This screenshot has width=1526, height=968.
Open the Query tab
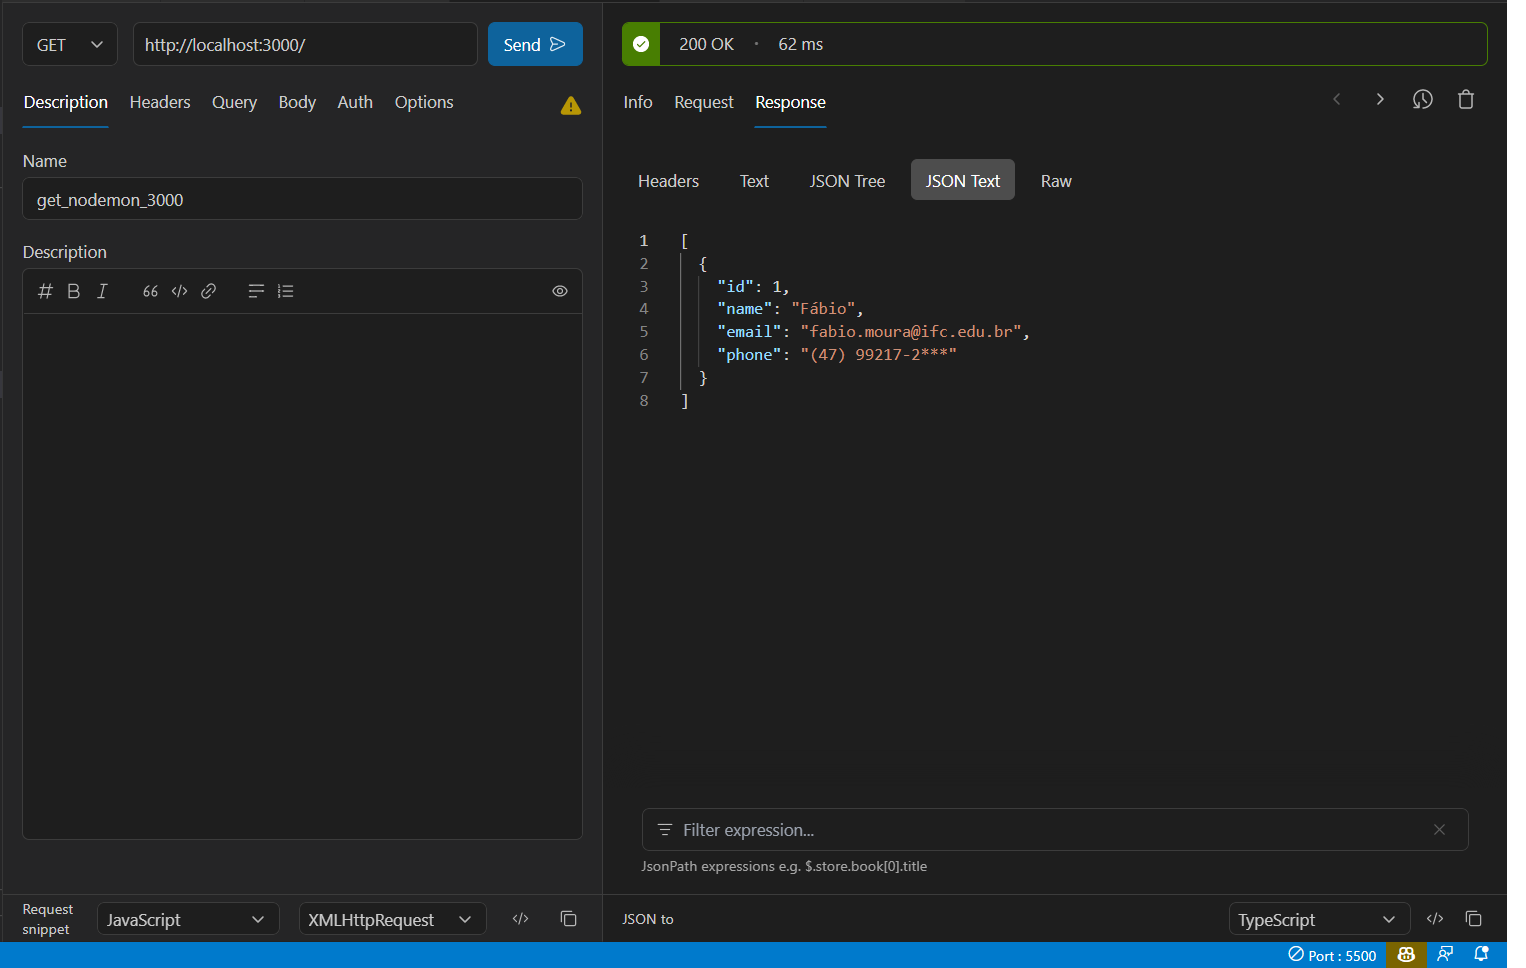coord(234,102)
